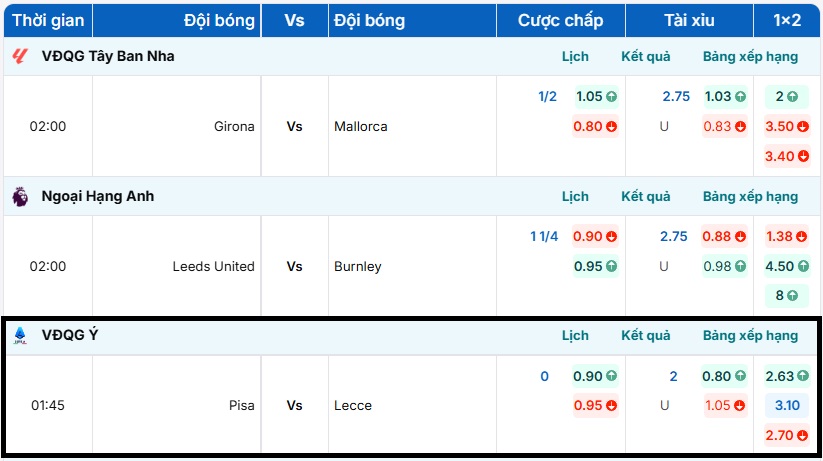823x461 pixels.
Task: Click the 1 1/4 handicap line for Leeds
Action: pyautogui.click(x=544, y=236)
